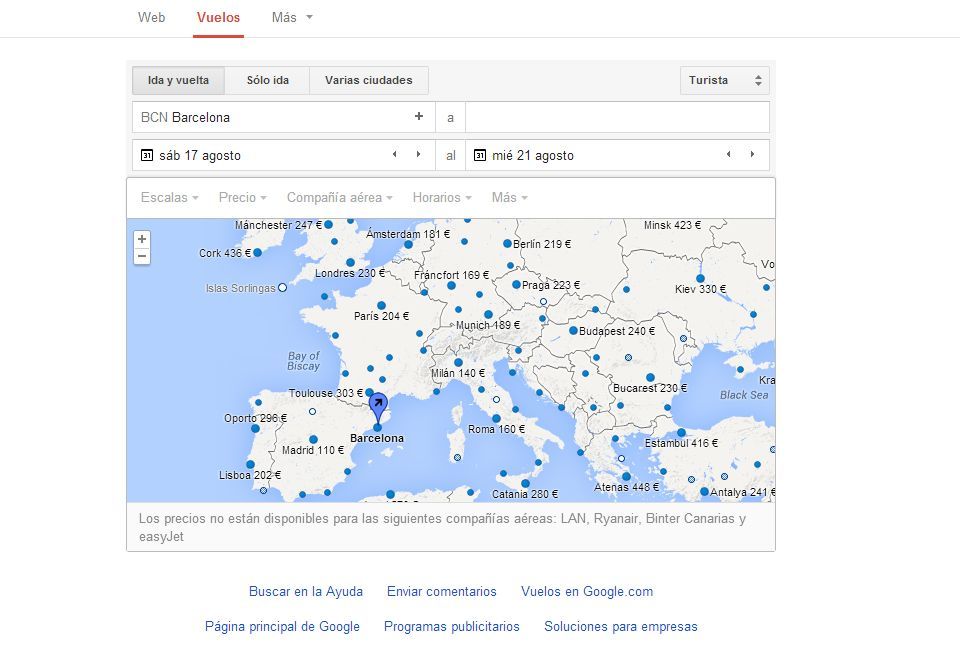Screen dimensions: 960x649
Task: Select the Atenas 448 € map marker
Action: tap(626, 476)
